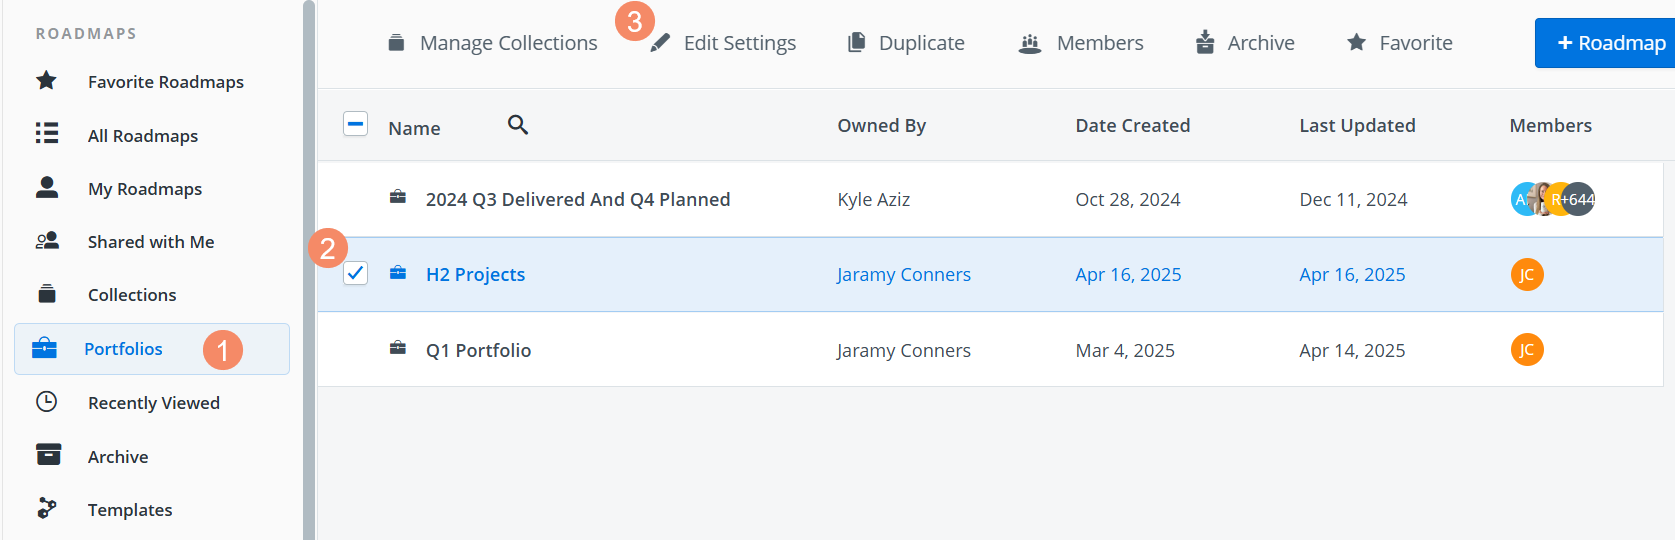Go to All Roadmaps in sidebar

pyautogui.click(x=142, y=136)
